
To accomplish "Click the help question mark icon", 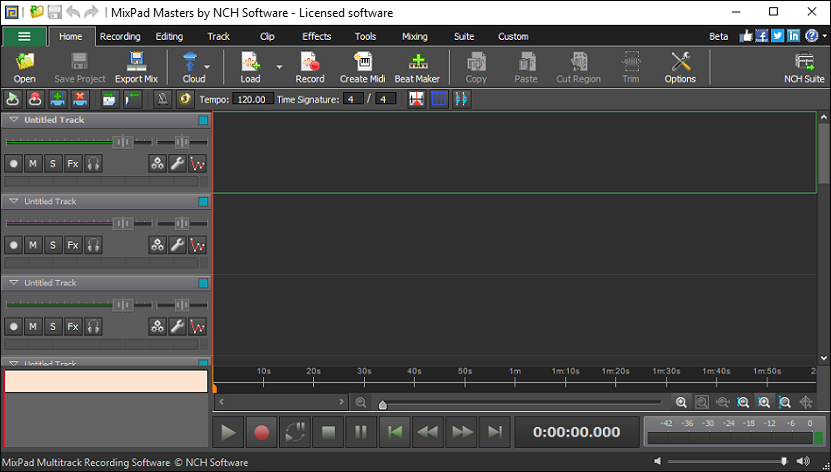I will pyautogui.click(x=811, y=36).
